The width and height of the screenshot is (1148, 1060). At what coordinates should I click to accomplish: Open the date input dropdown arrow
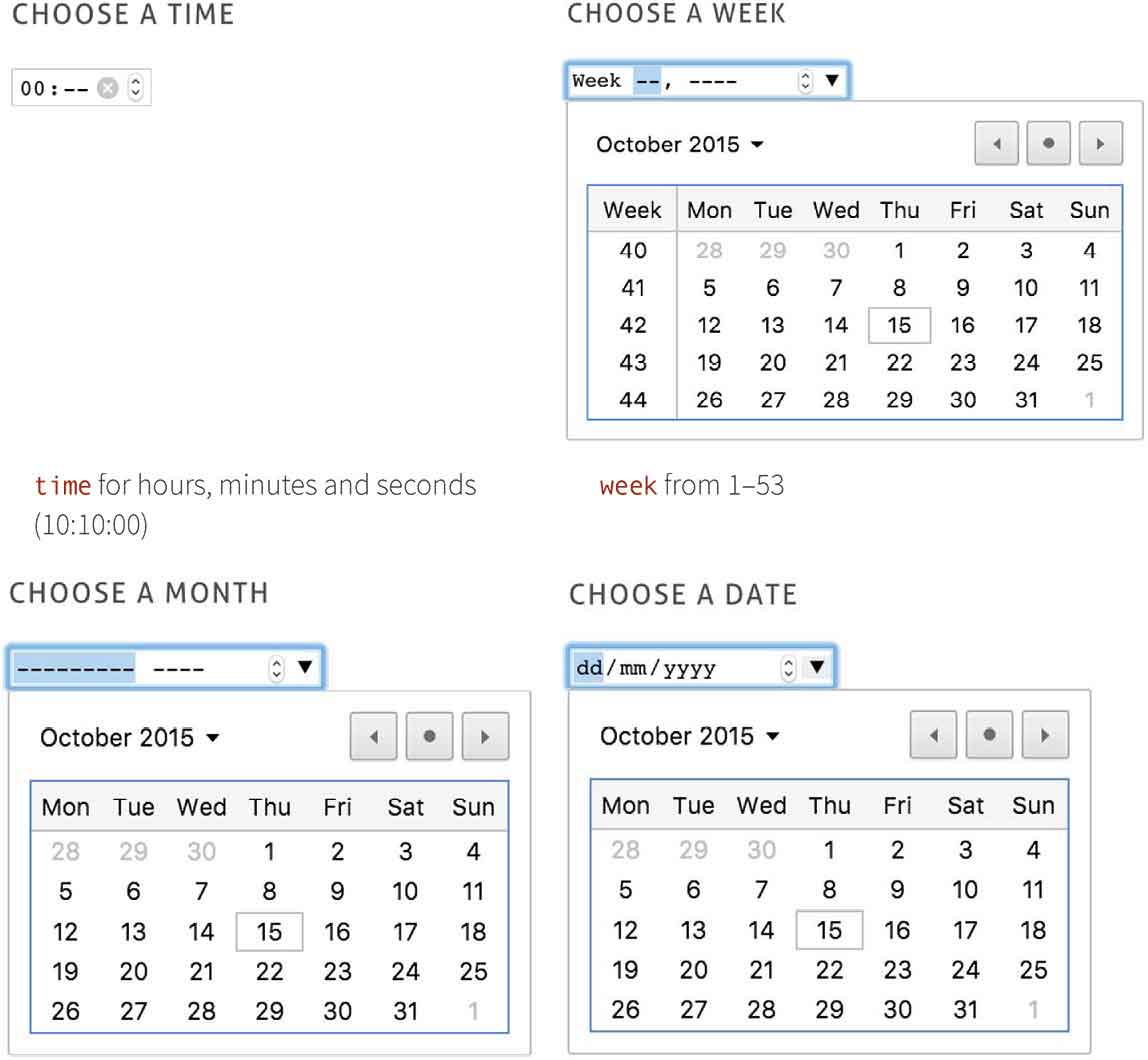[817, 667]
